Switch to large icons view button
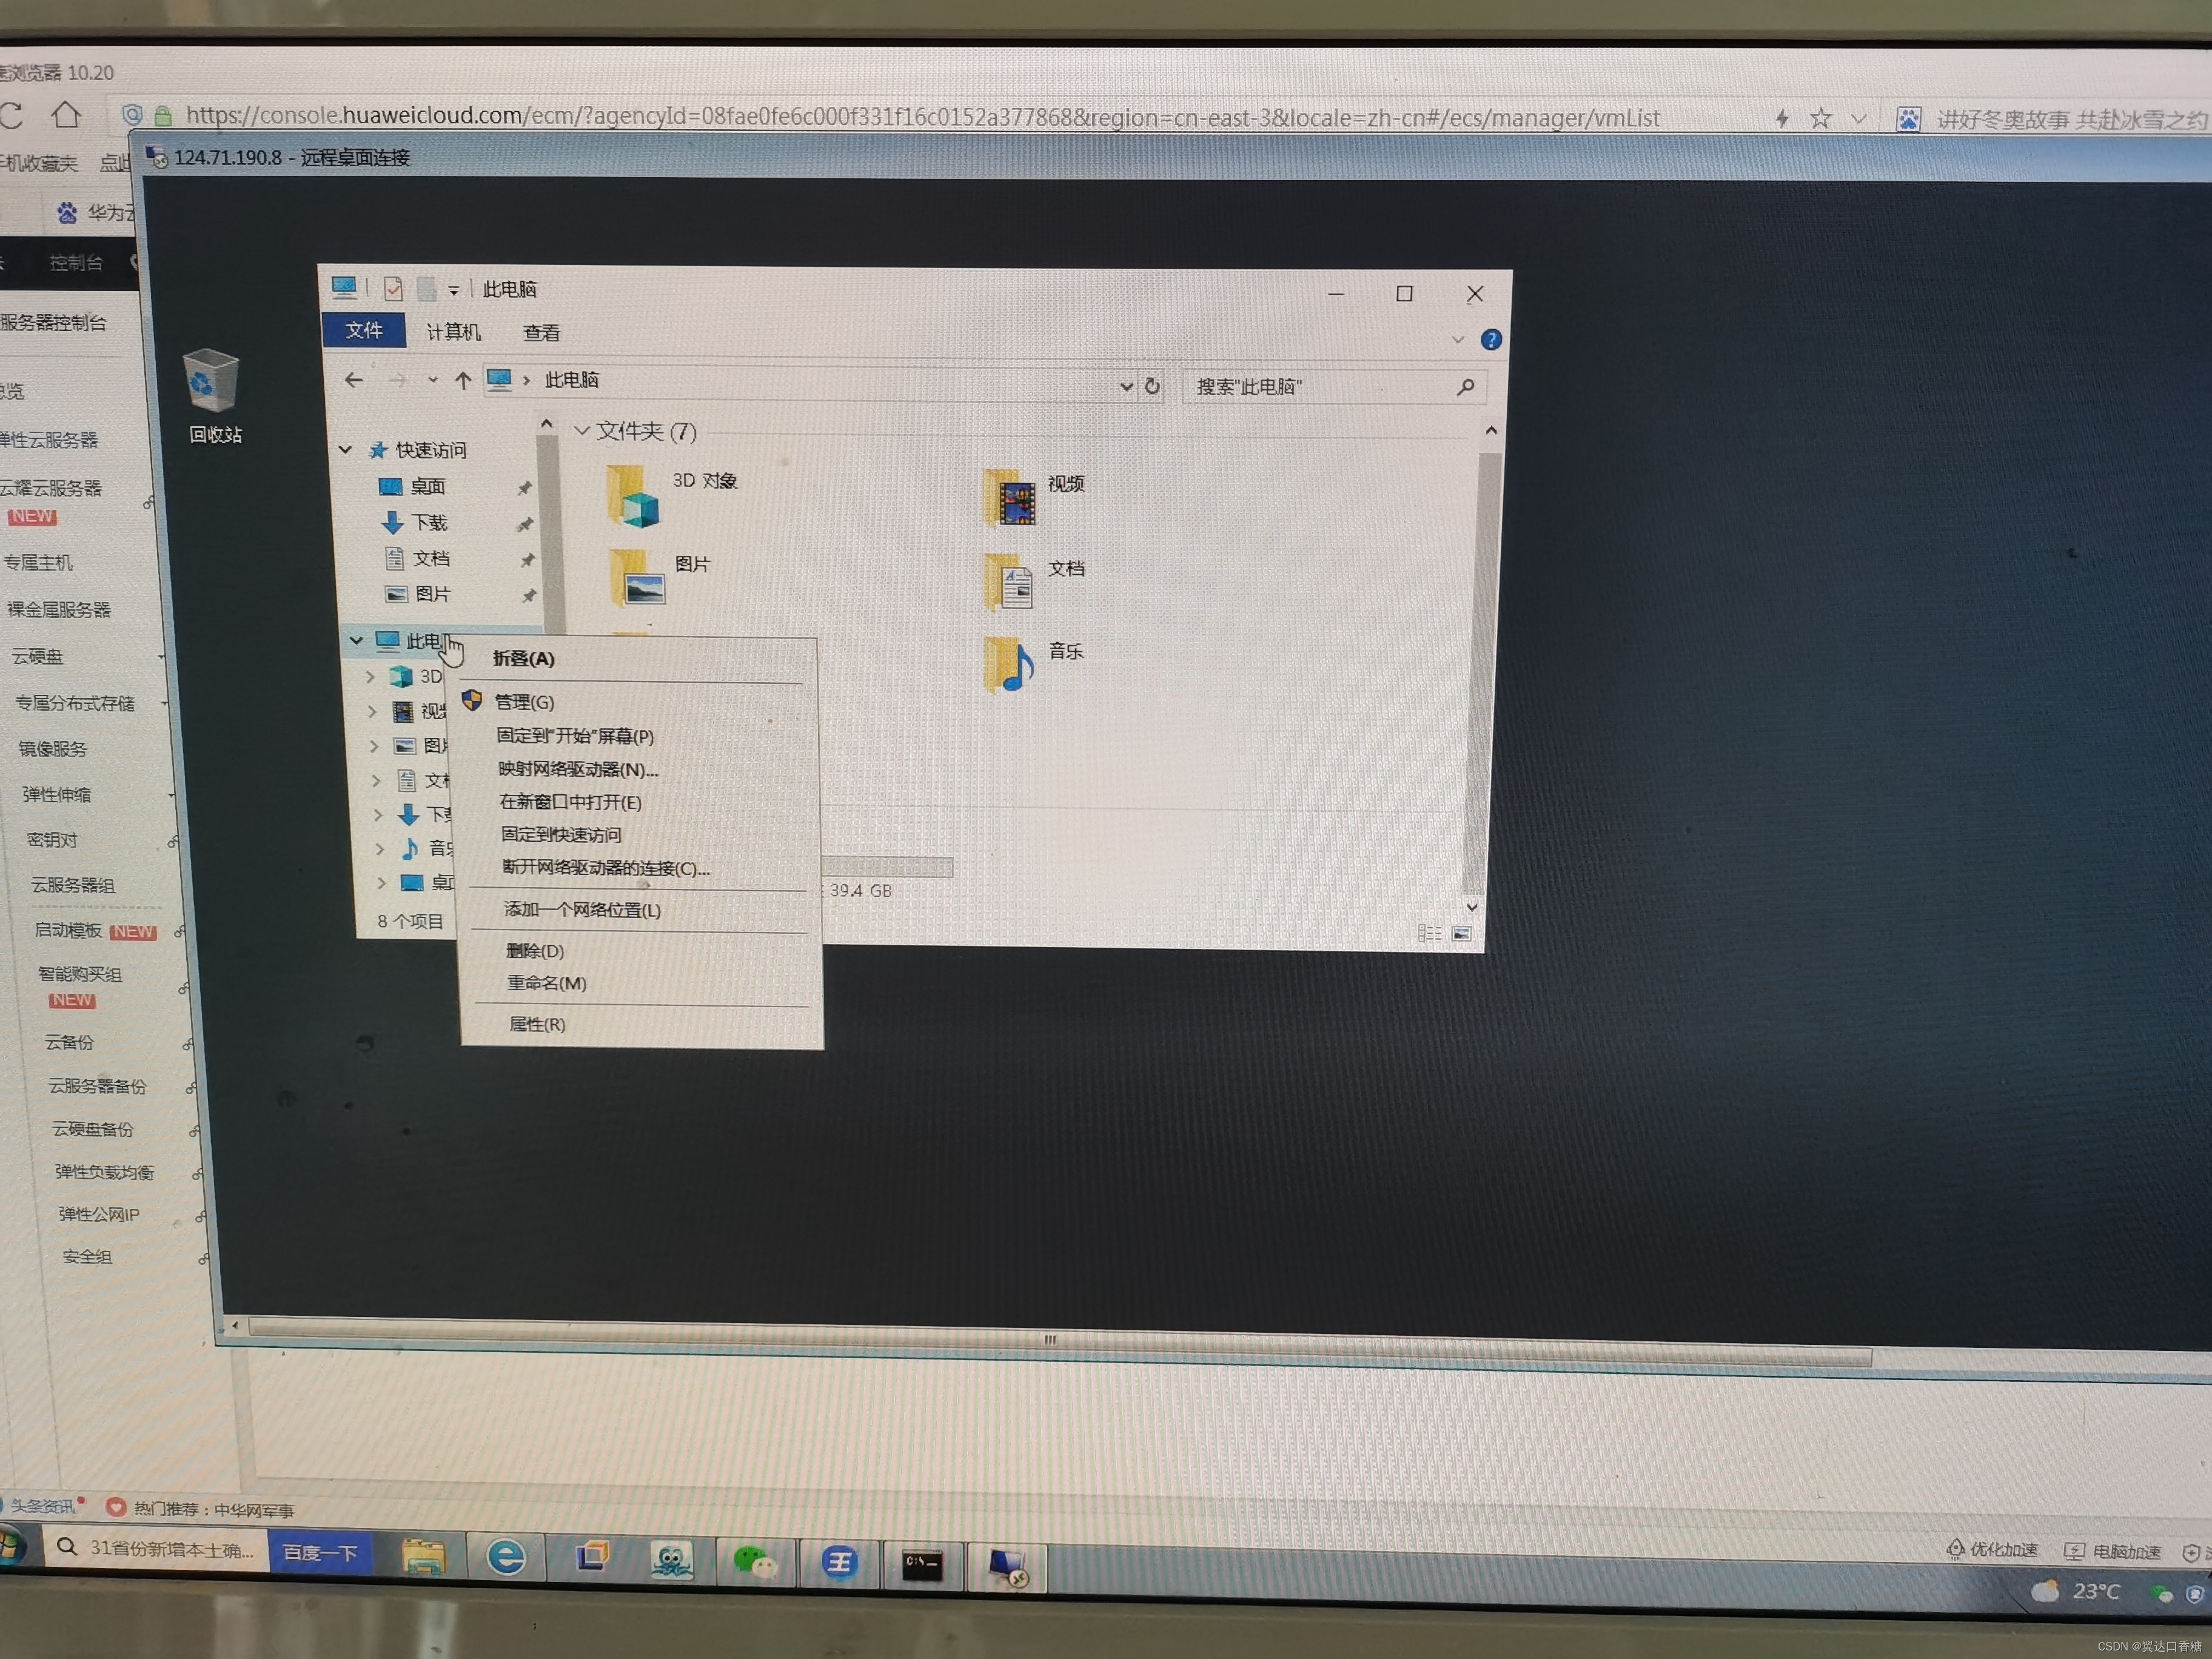 [1461, 933]
